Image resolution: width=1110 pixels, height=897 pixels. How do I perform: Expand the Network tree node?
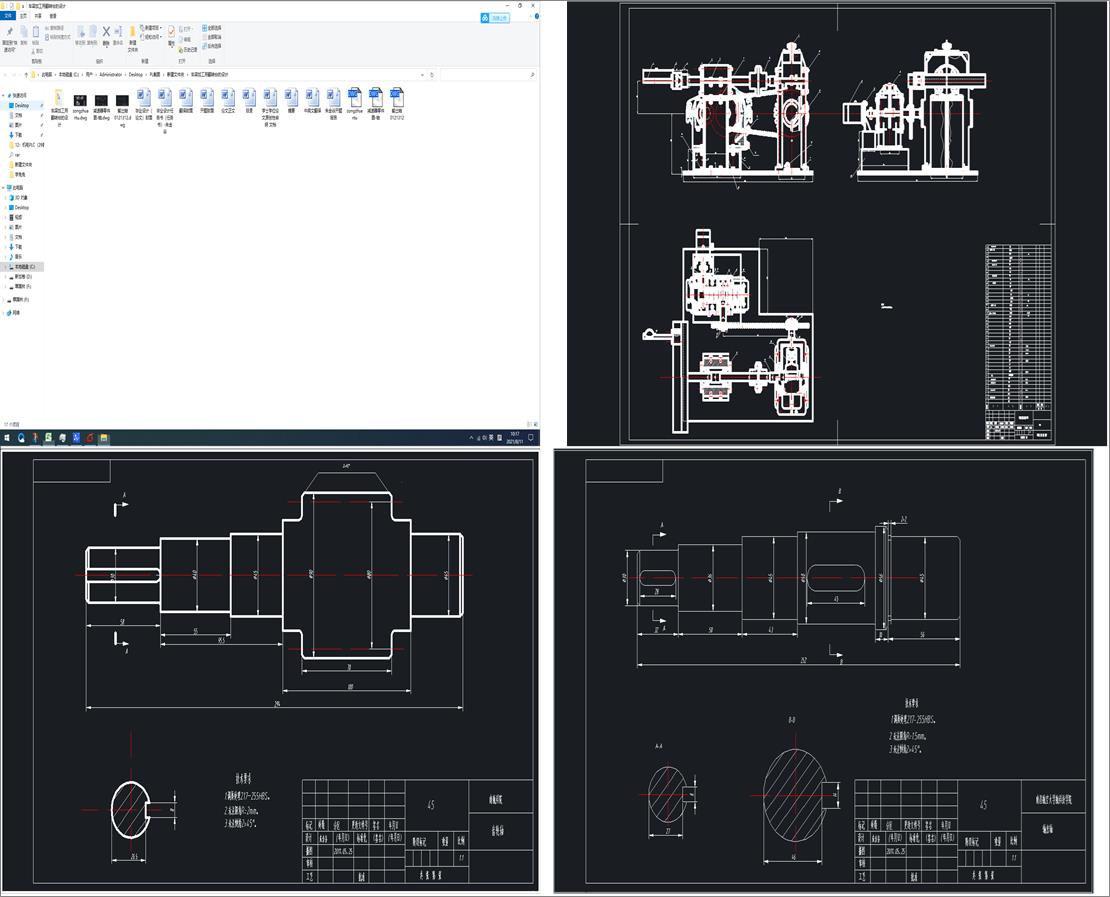click(x=4, y=313)
